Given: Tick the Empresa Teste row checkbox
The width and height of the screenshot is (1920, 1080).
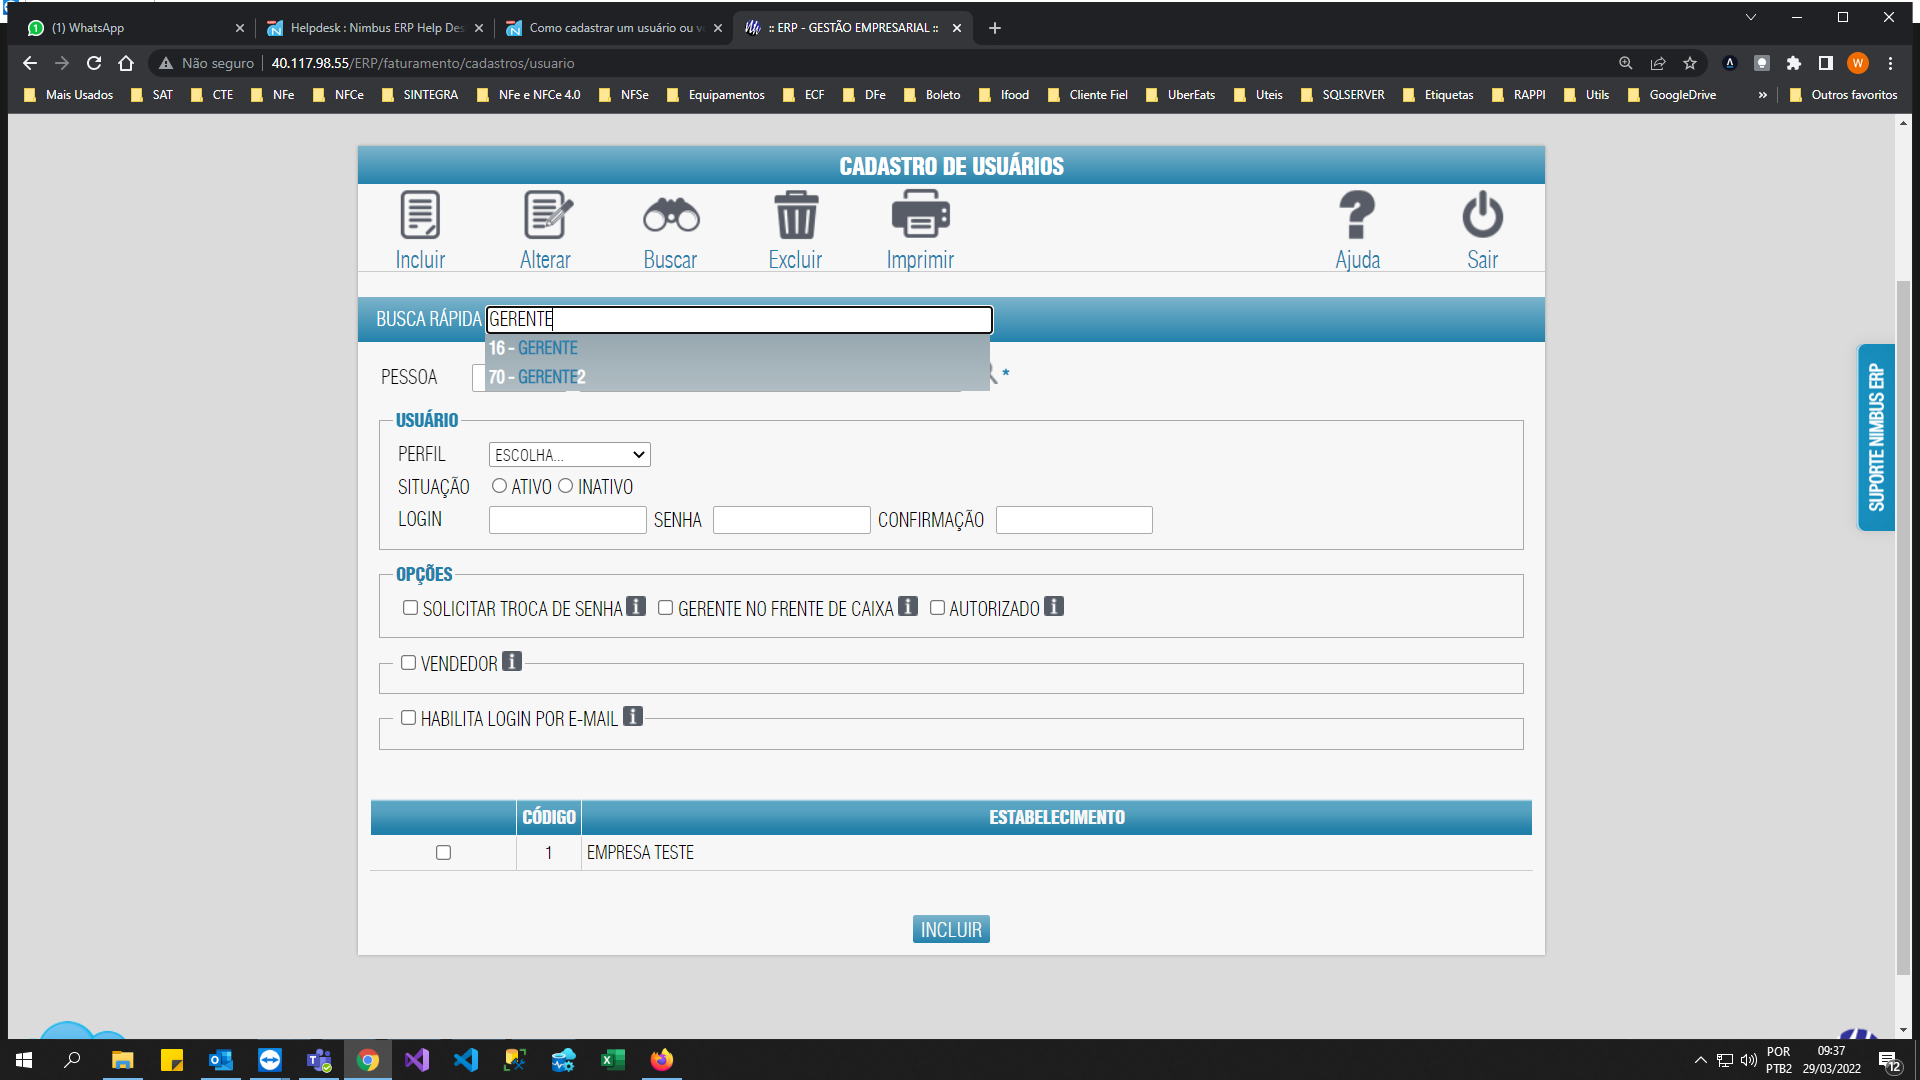Looking at the screenshot, I should pyautogui.click(x=443, y=853).
